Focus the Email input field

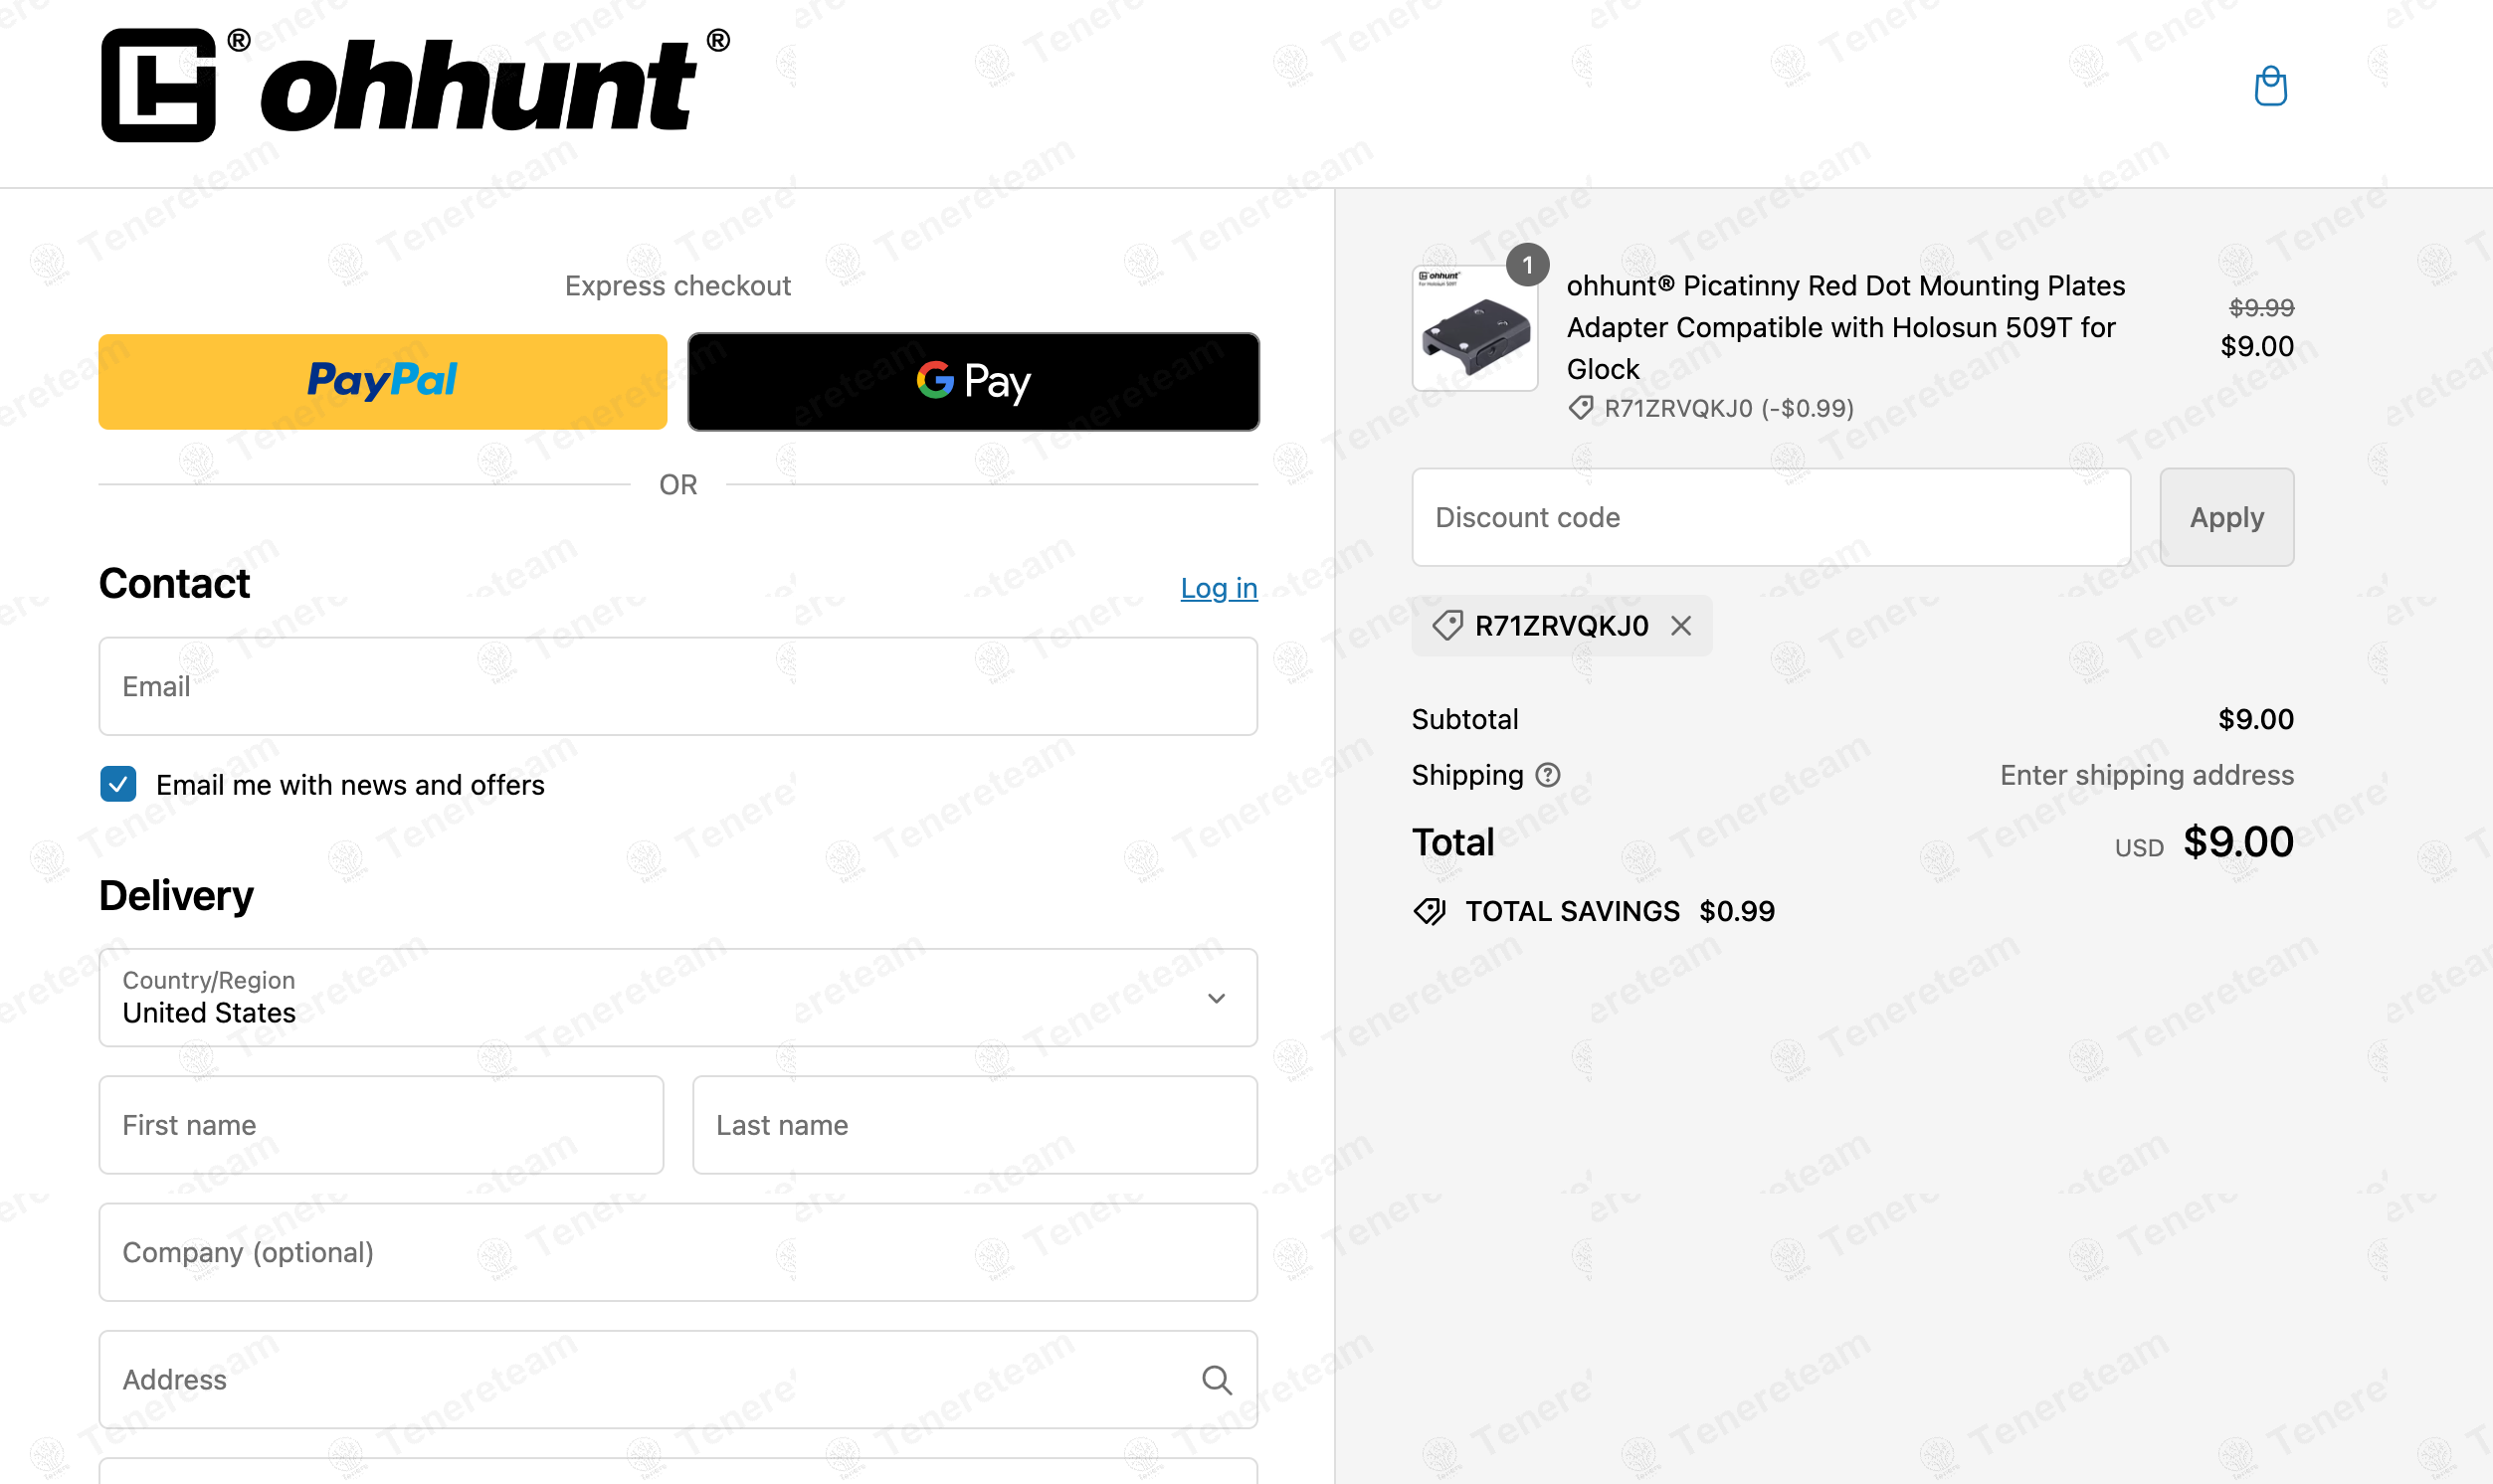[x=678, y=687]
